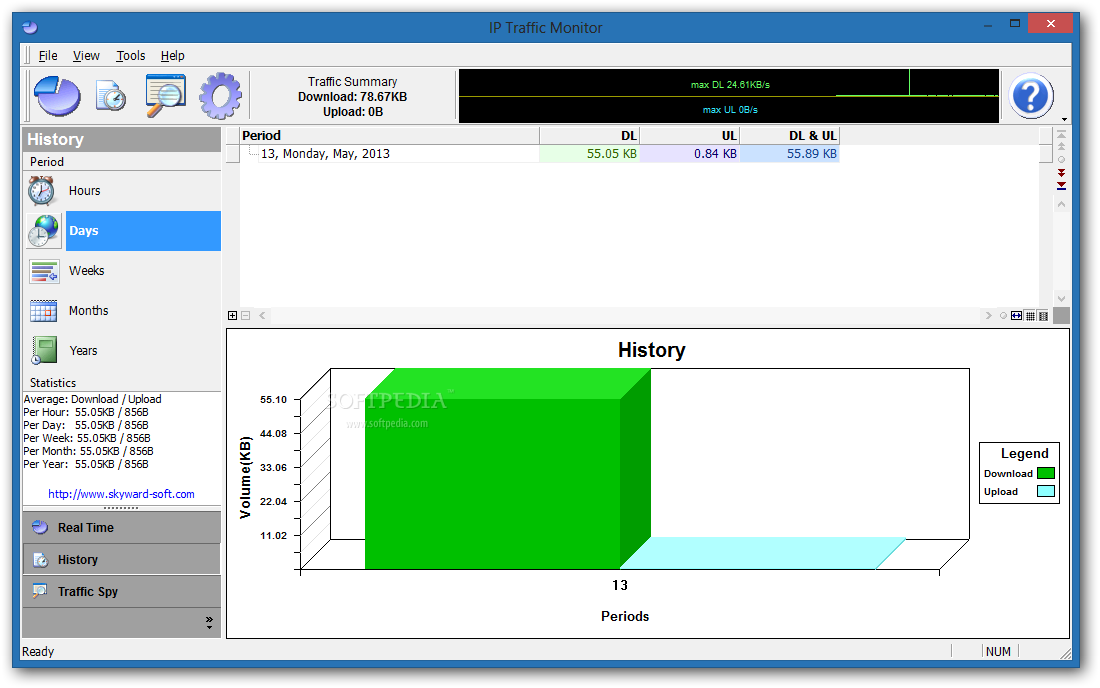Click page down red double arrow
The width and height of the screenshot is (1100, 688).
click(x=1061, y=173)
